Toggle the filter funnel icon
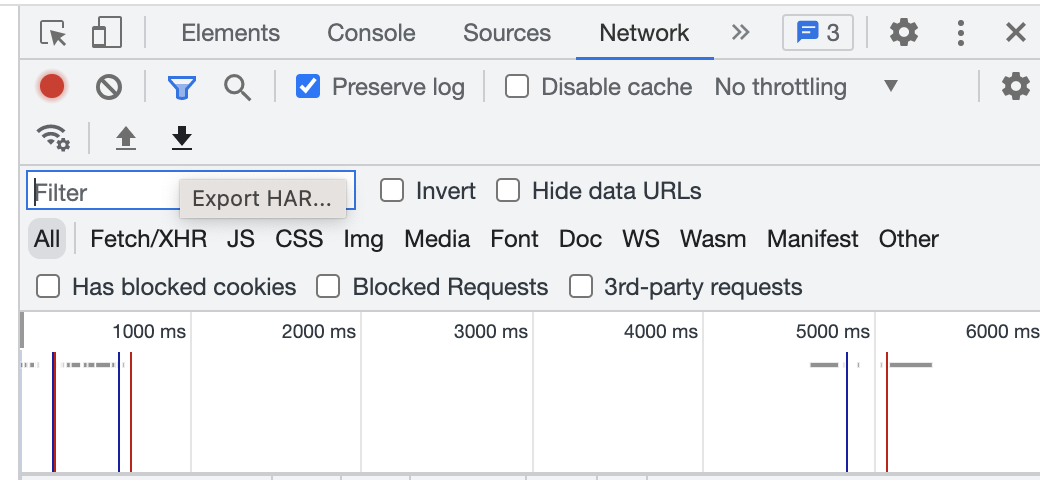The width and height of the screenshot is (1040, 480). pos(181,87)
